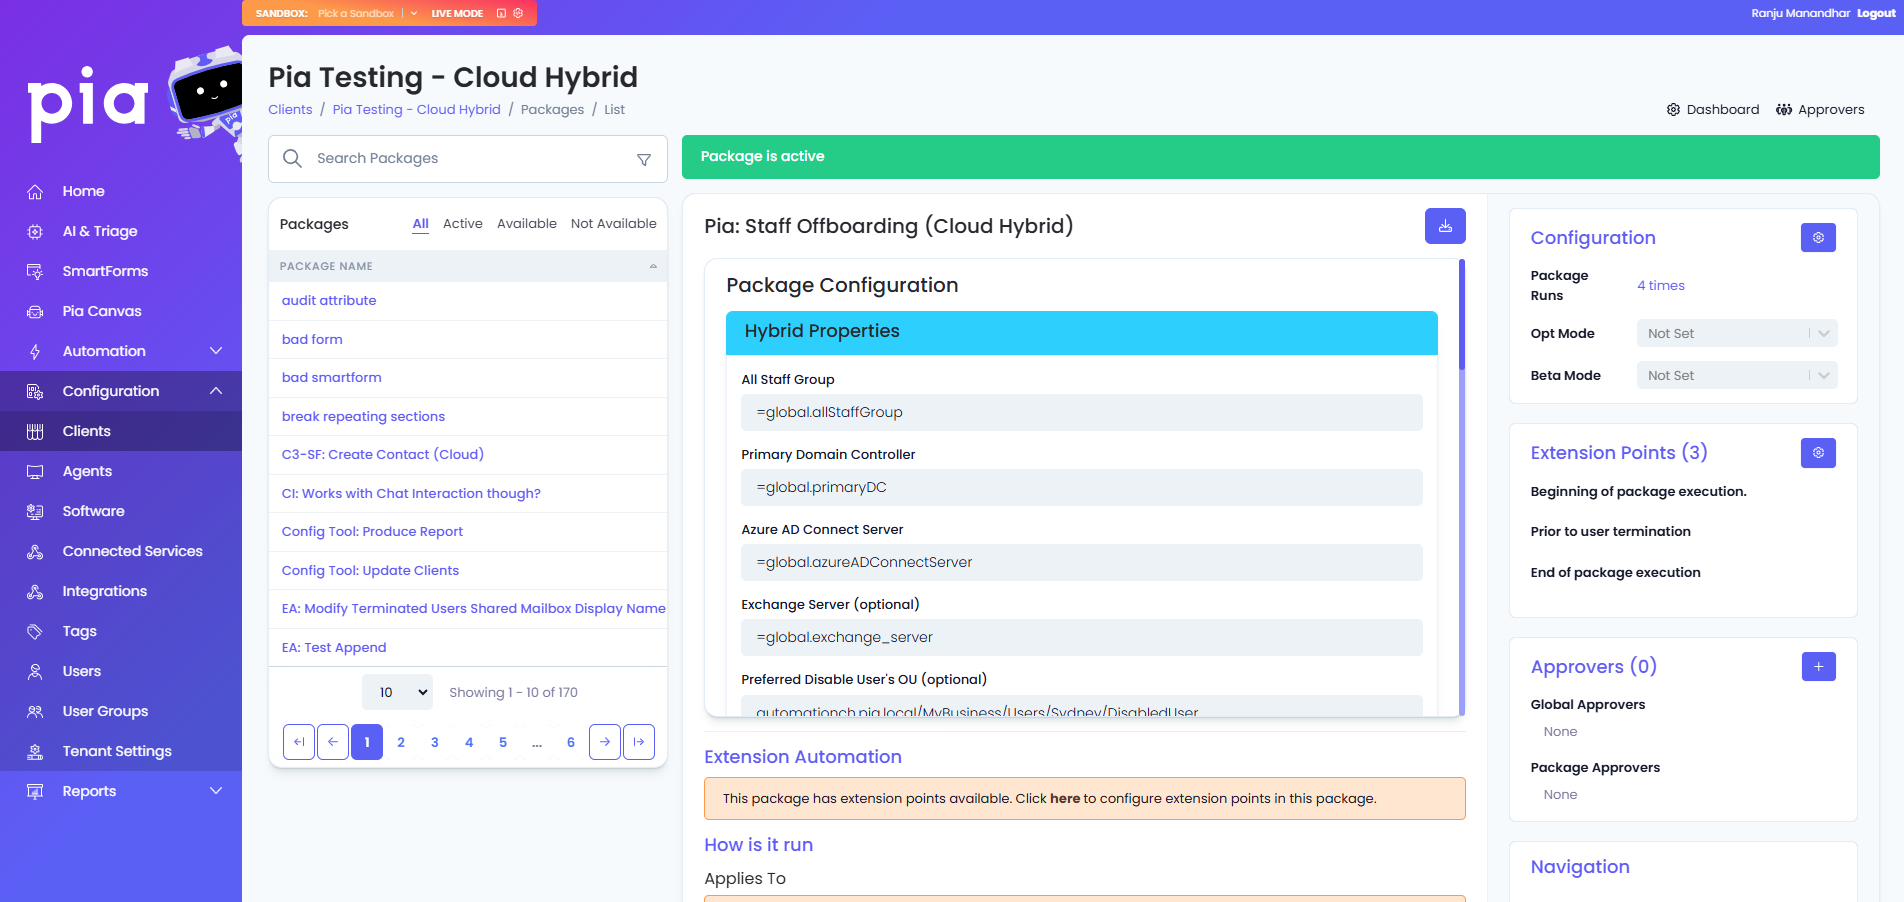Open the Opt Mode dropdown
The image size is (1904, 902).
[1737, 333]
